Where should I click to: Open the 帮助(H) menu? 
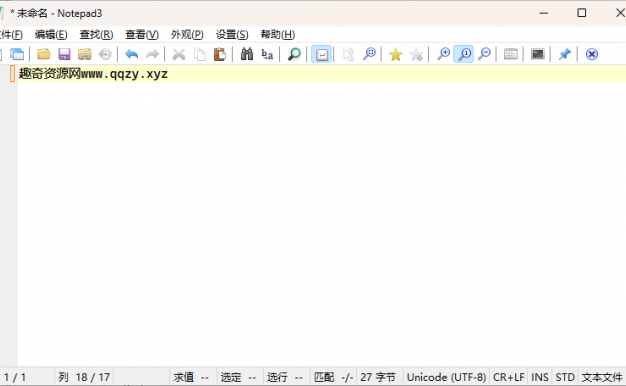tap(278, 35)
